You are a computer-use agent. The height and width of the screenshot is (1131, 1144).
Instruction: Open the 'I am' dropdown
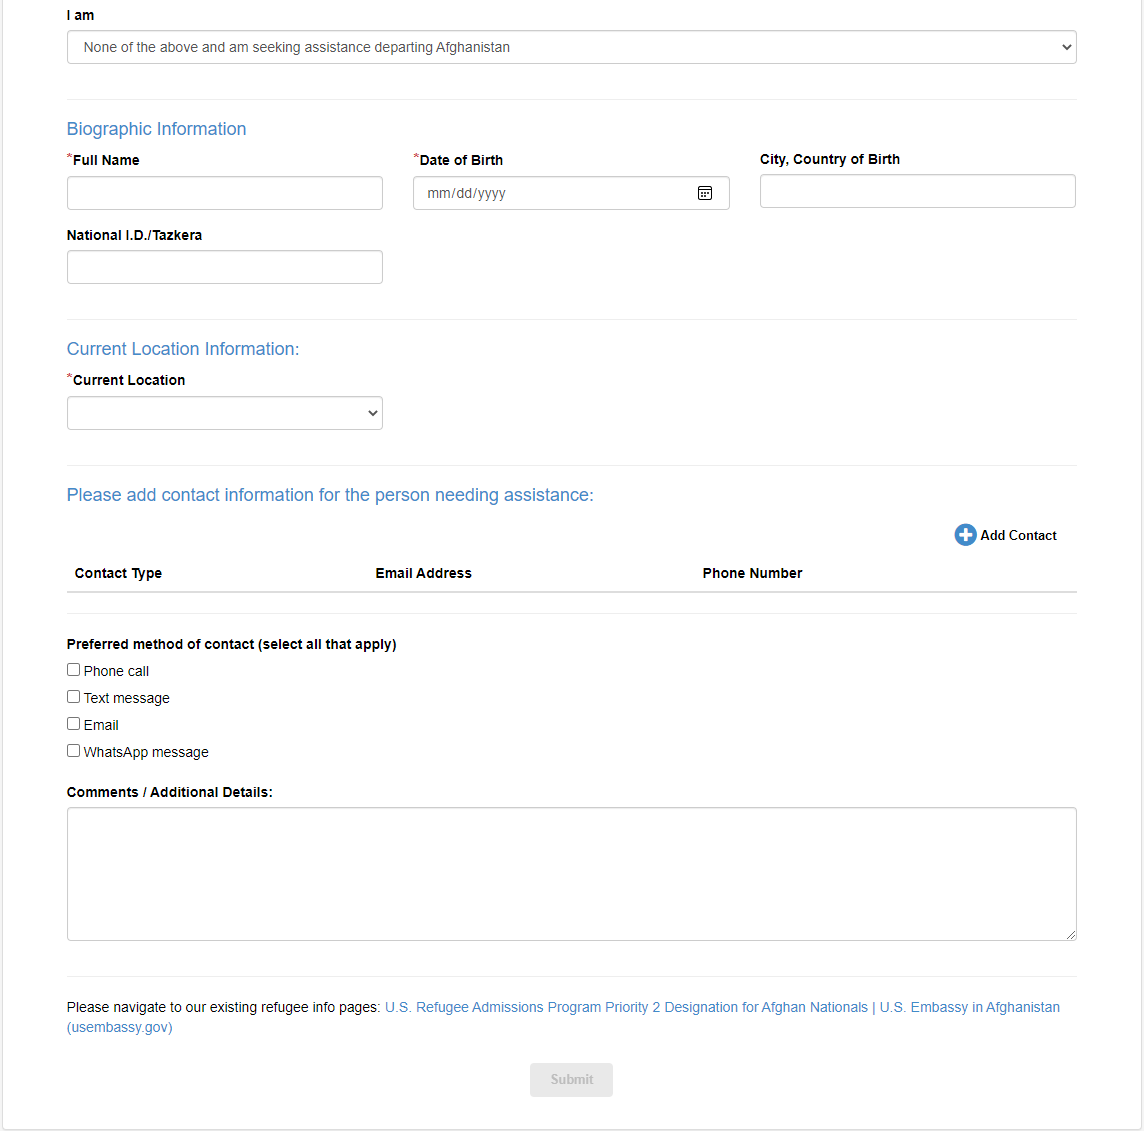571,47
